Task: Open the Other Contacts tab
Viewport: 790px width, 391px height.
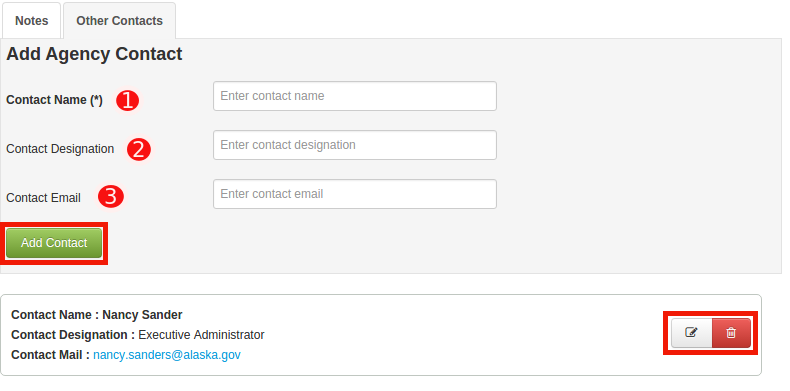Action: (x=119, y=21)
